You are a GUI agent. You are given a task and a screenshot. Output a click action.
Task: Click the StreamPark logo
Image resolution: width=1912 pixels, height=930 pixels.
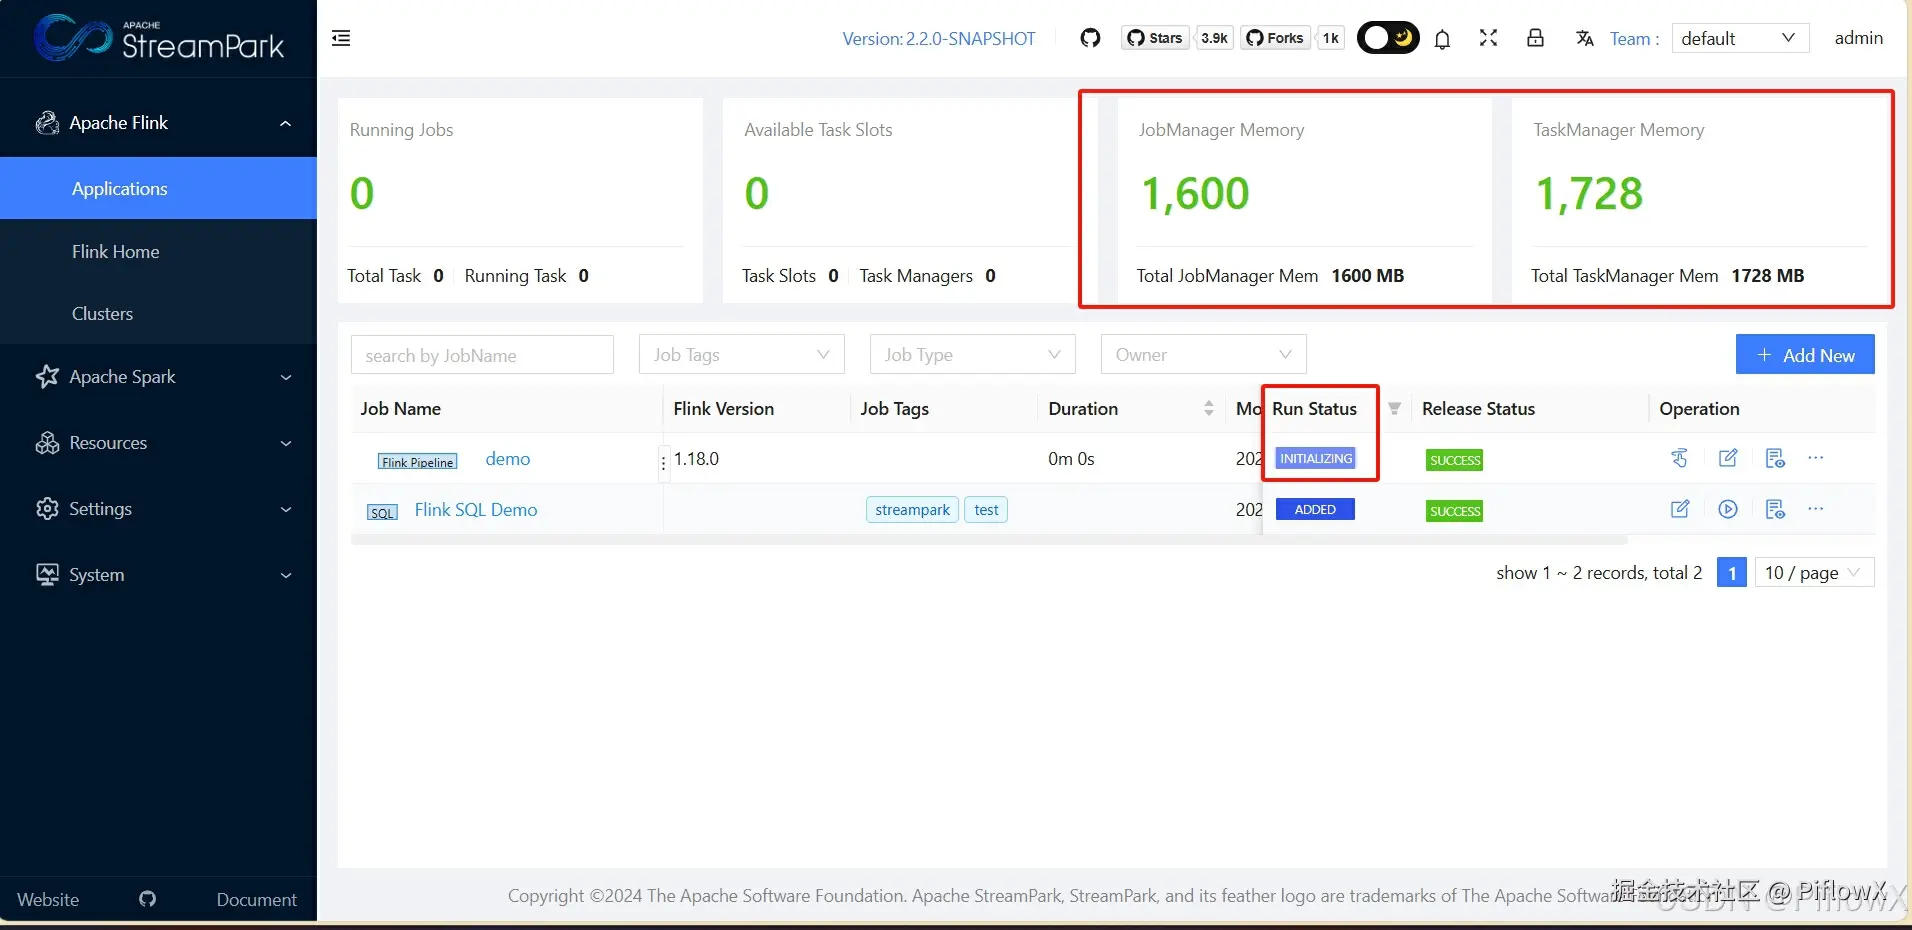159,38
